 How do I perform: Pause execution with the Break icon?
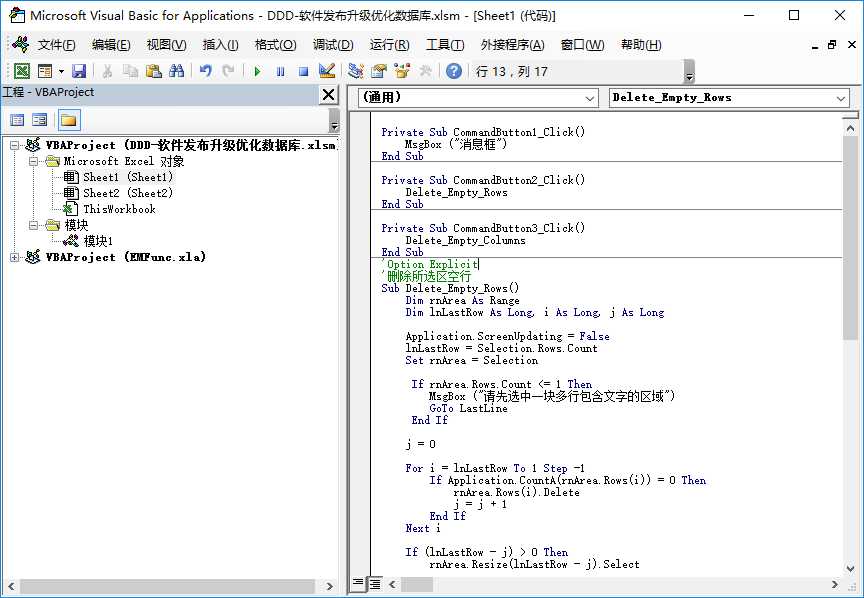(x=280, y=71)
